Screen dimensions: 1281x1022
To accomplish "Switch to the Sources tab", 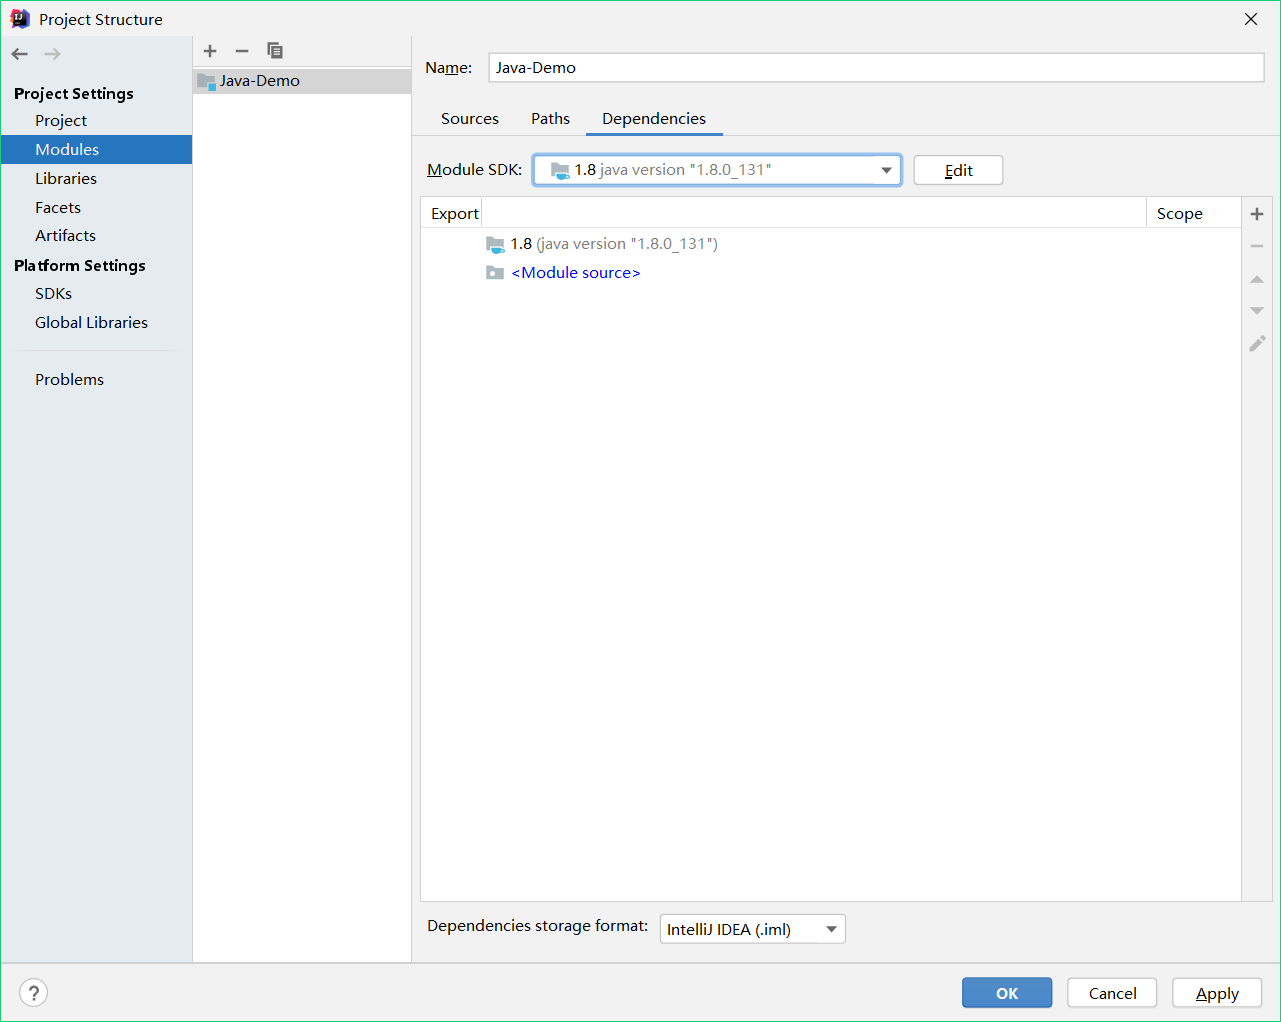I will tap(470, 118).
